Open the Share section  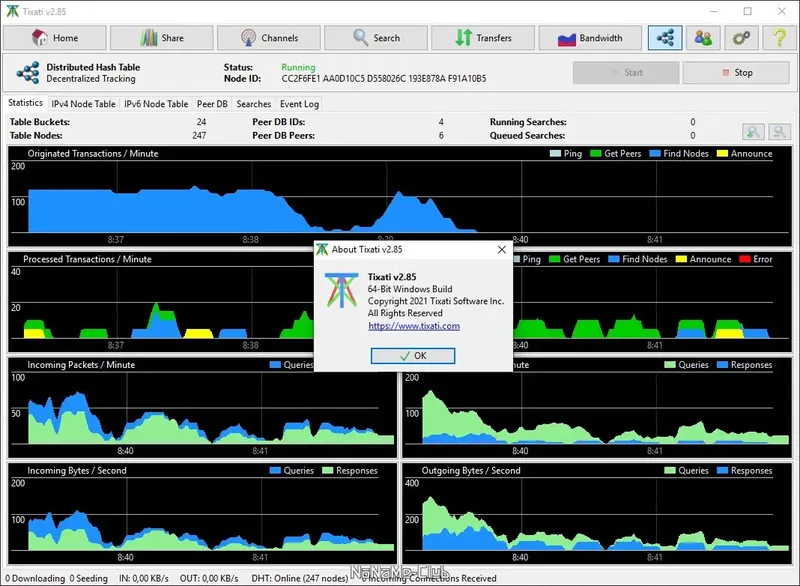coord(162,38)
